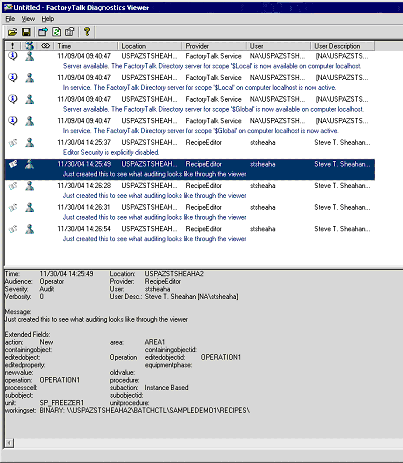Click person icon in the 14:26:54 row
Image resolution: width=403 pixels, height=463 pixels.
(x=30, y=229)
